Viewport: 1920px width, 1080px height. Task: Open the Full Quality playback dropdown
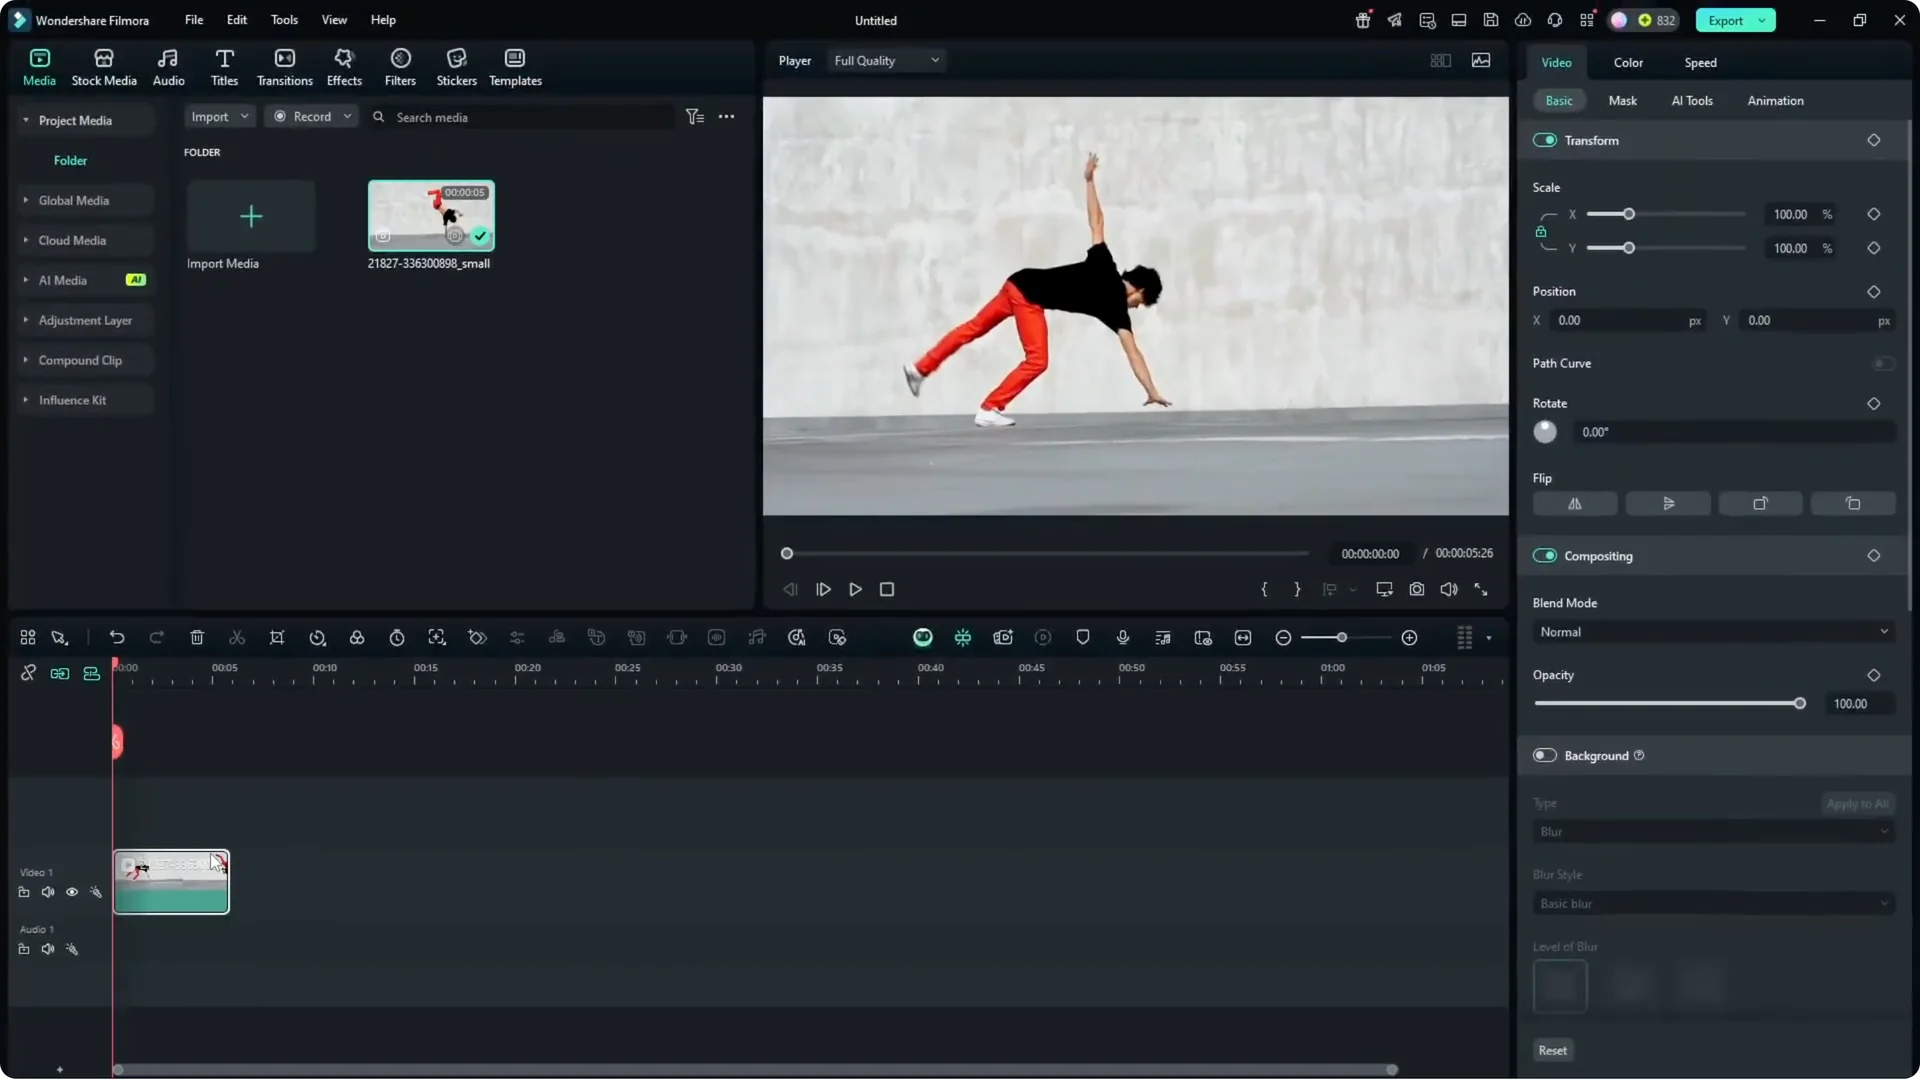(886, 60)
